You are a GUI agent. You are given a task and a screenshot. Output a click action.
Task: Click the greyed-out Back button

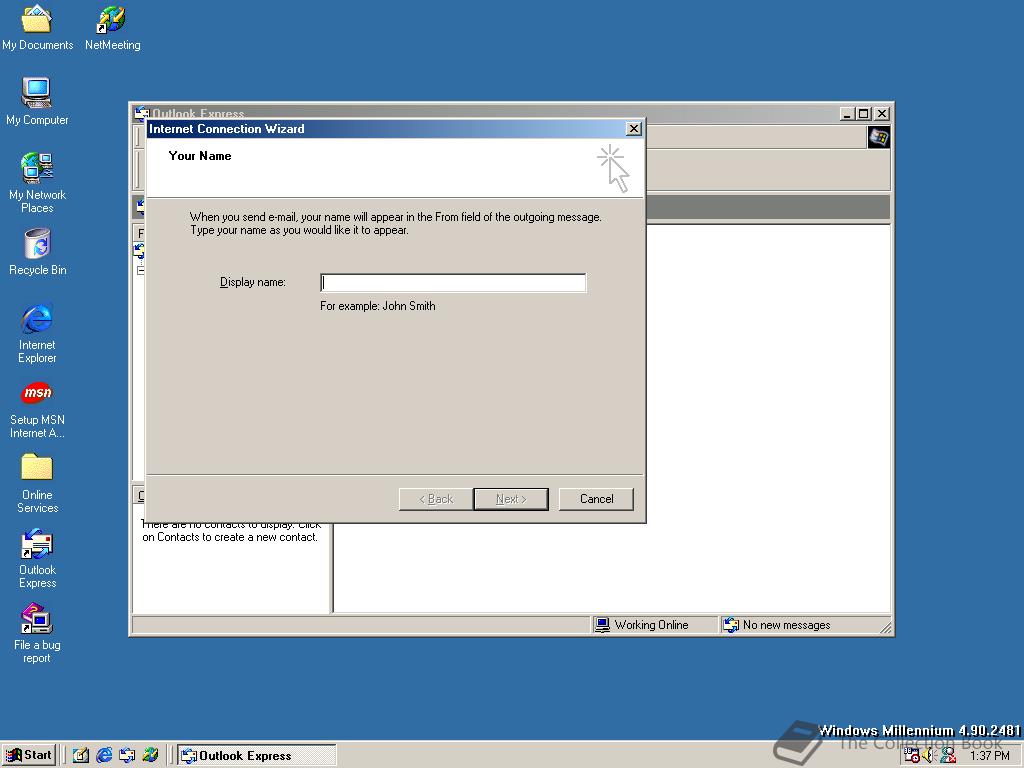436,499
